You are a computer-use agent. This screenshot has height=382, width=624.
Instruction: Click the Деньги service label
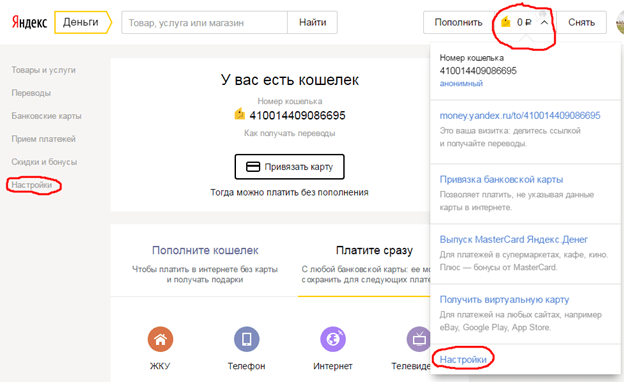[x=81, y=22]
